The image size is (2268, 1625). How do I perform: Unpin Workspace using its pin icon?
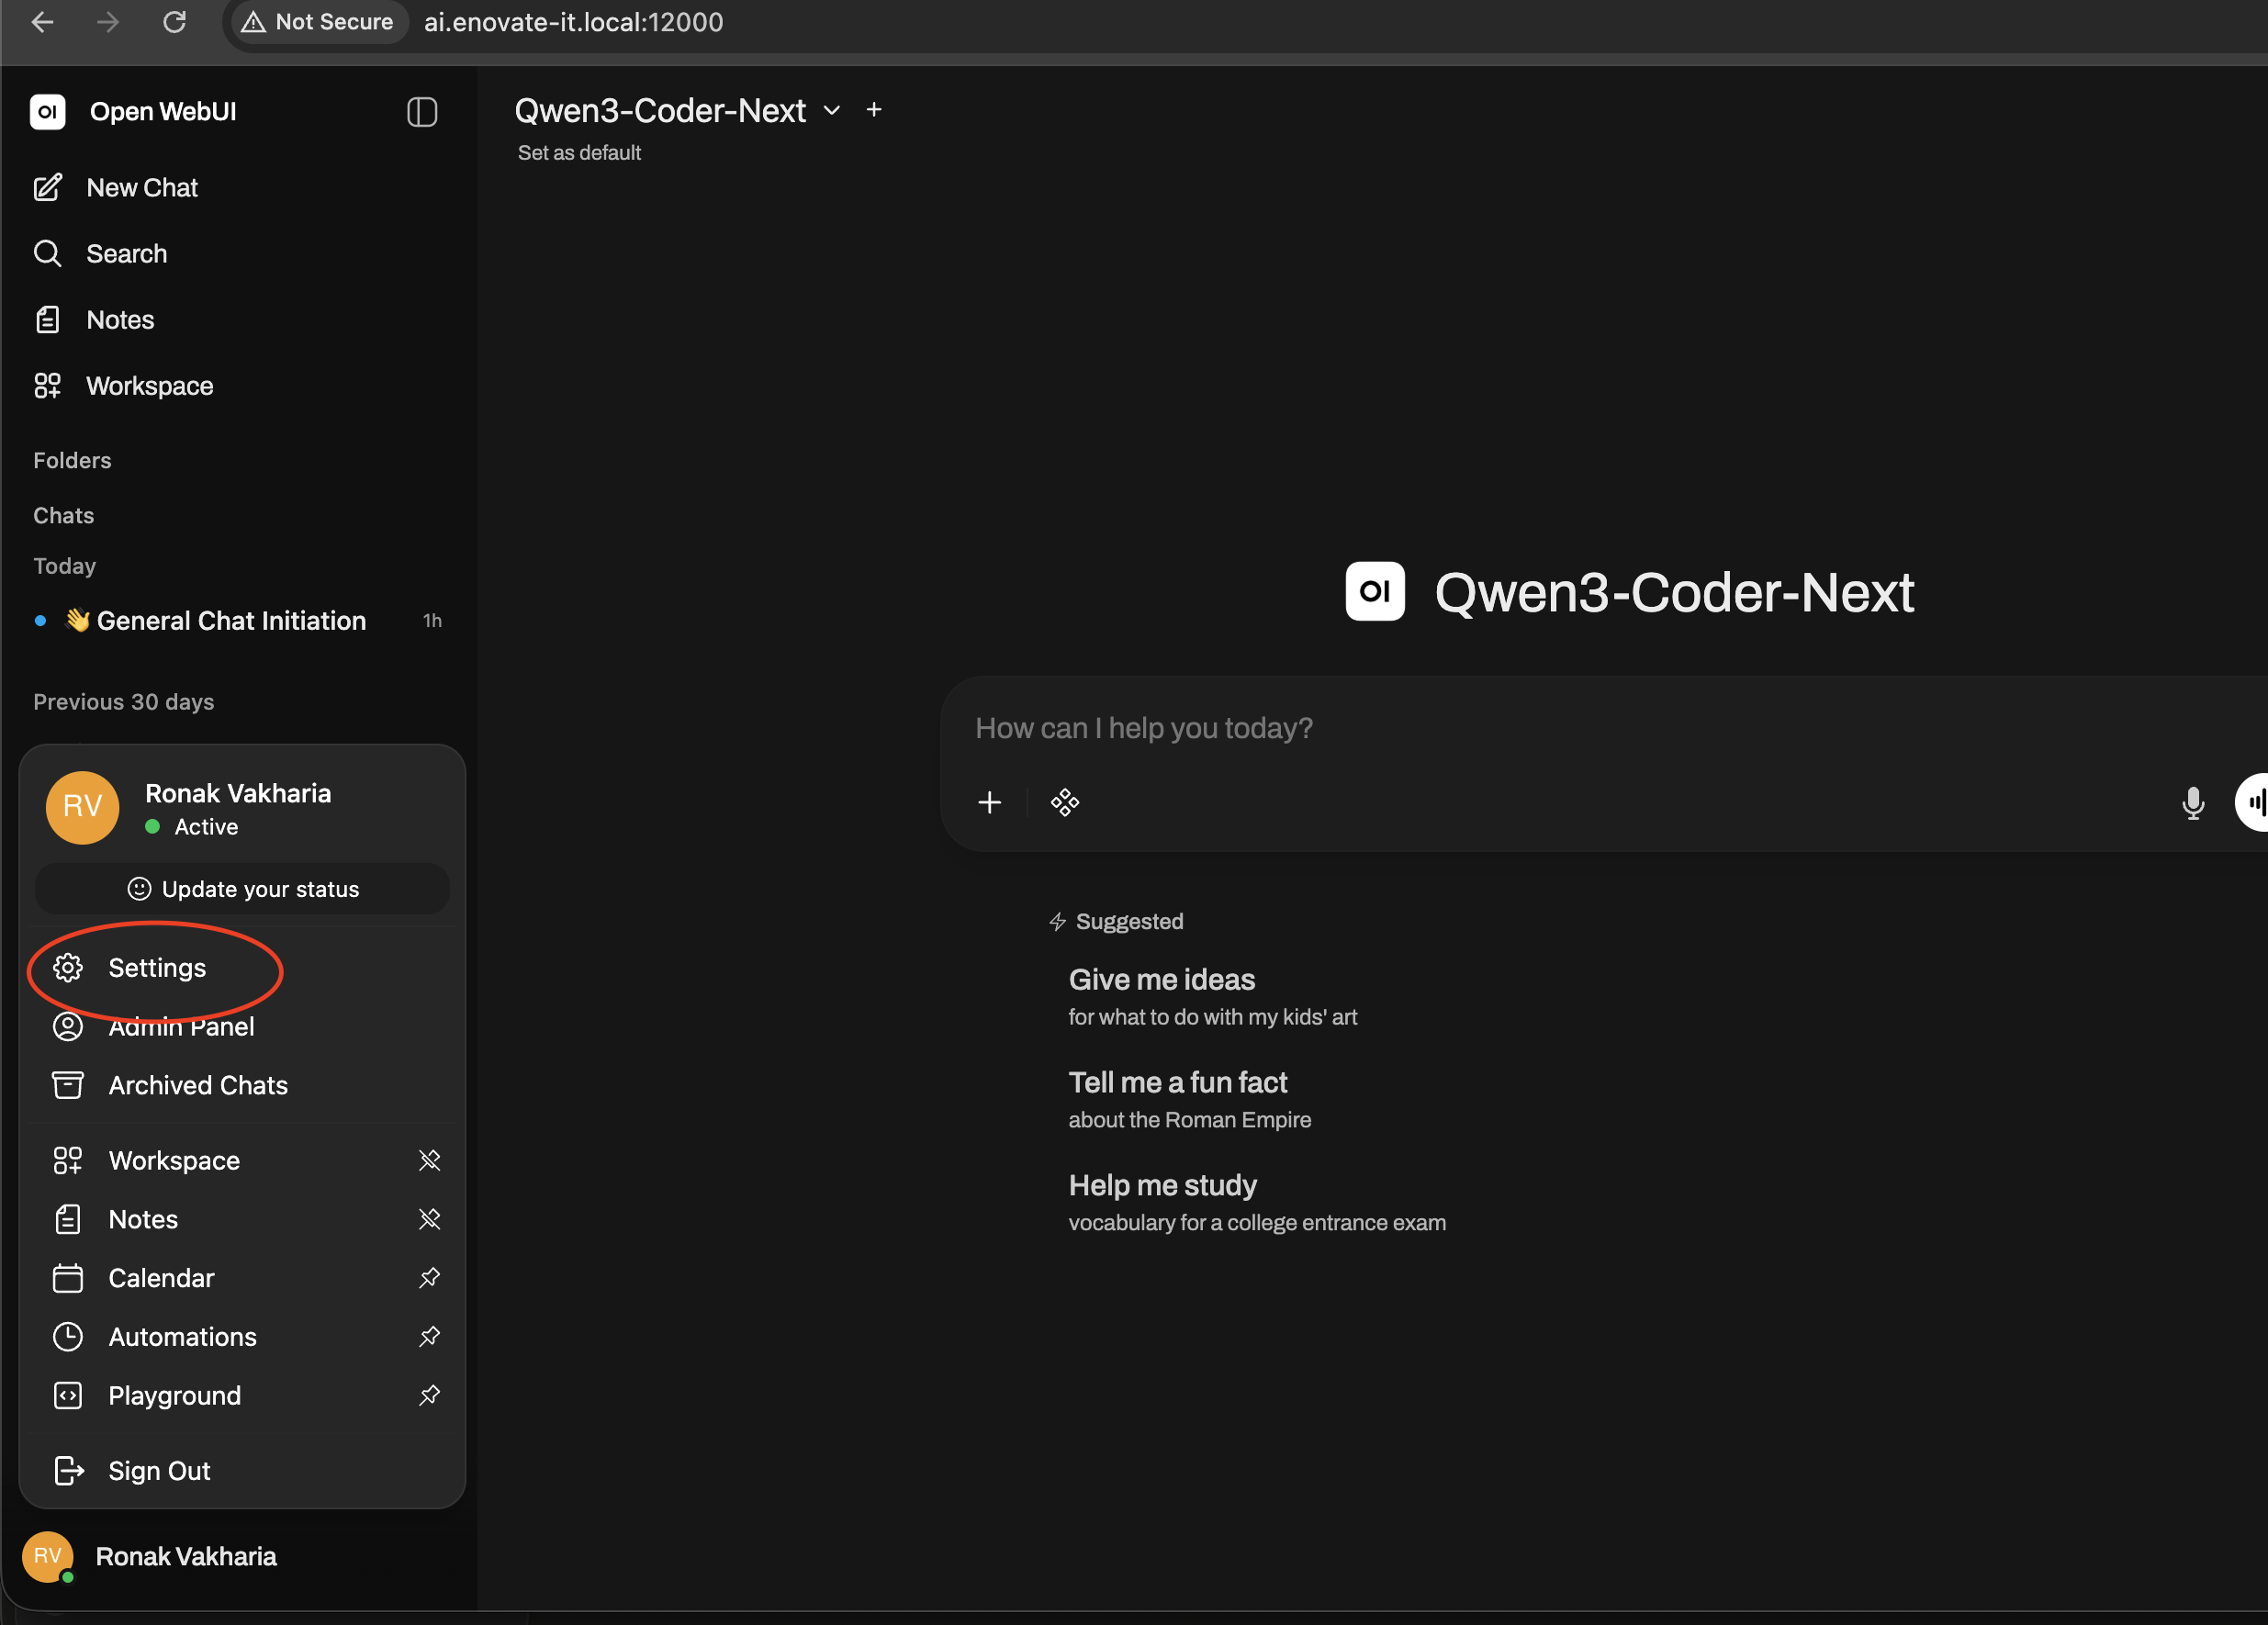coord(429,1160)
